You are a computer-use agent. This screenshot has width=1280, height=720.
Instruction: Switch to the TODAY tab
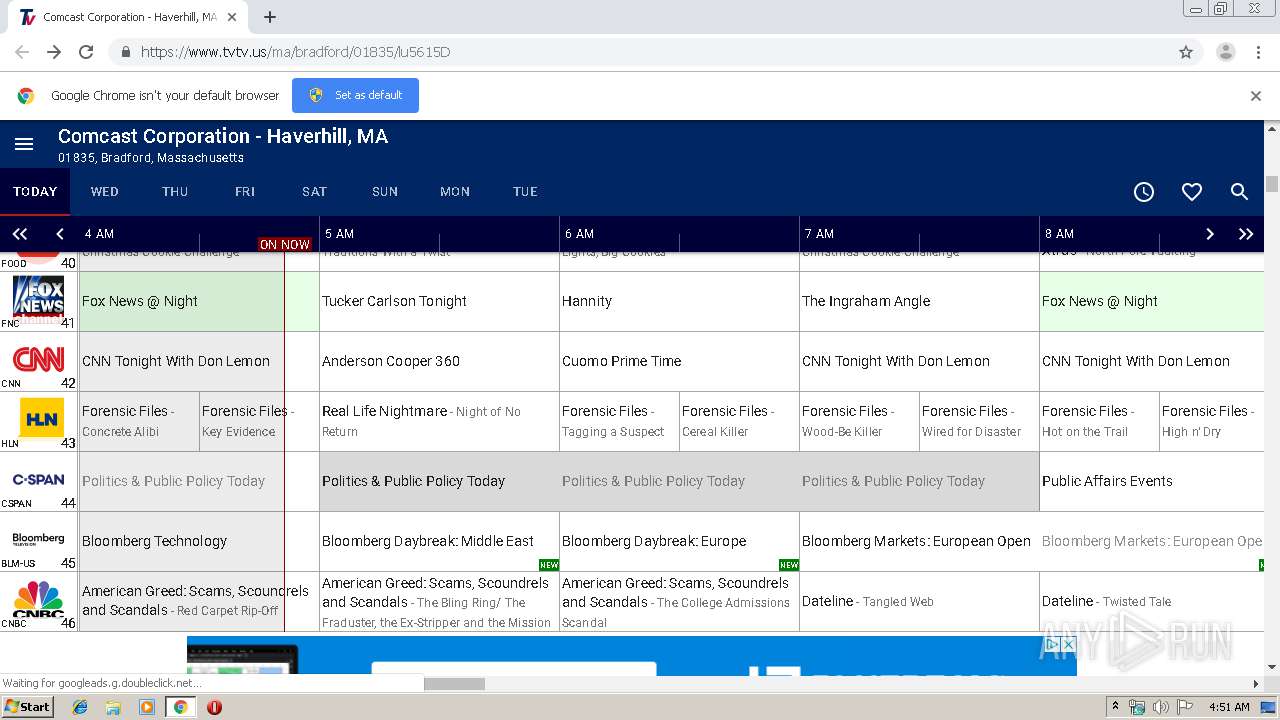(x=35, y=192)
